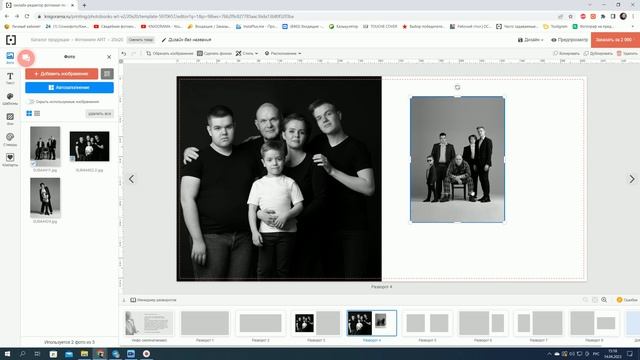640x360 pixels.
Task: Toggle hide used images switch
Action: tap(30, 102)
